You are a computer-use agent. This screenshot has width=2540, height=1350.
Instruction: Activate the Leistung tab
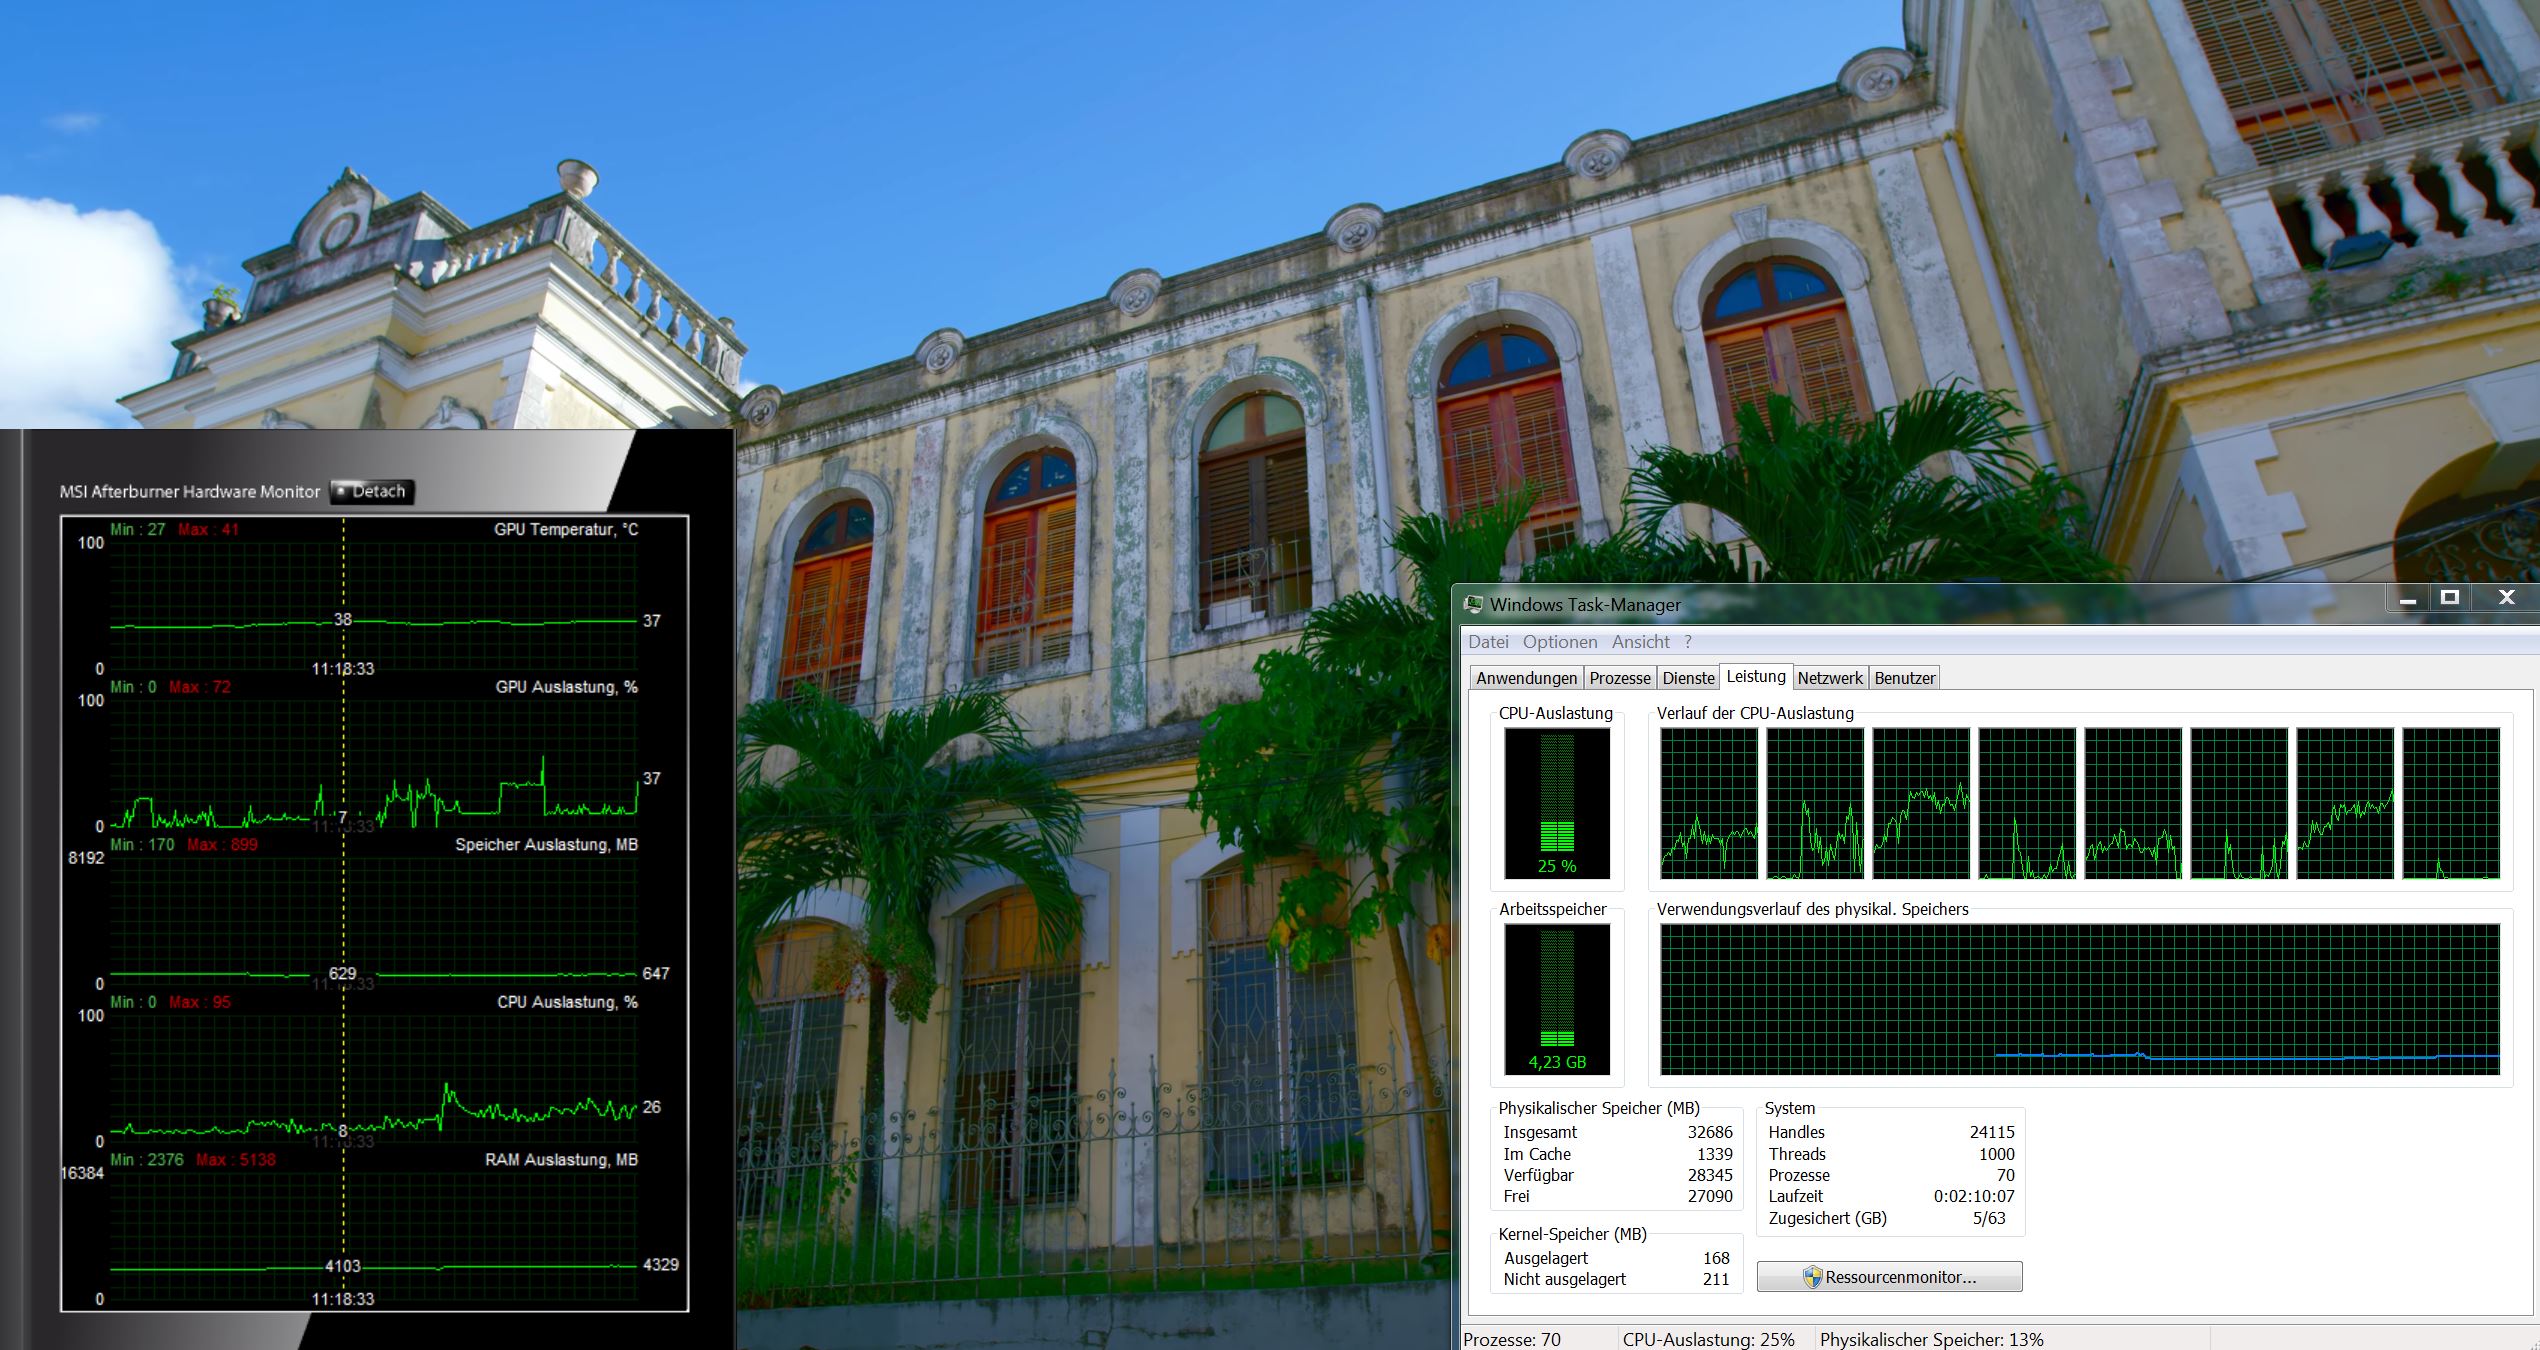1756,677
